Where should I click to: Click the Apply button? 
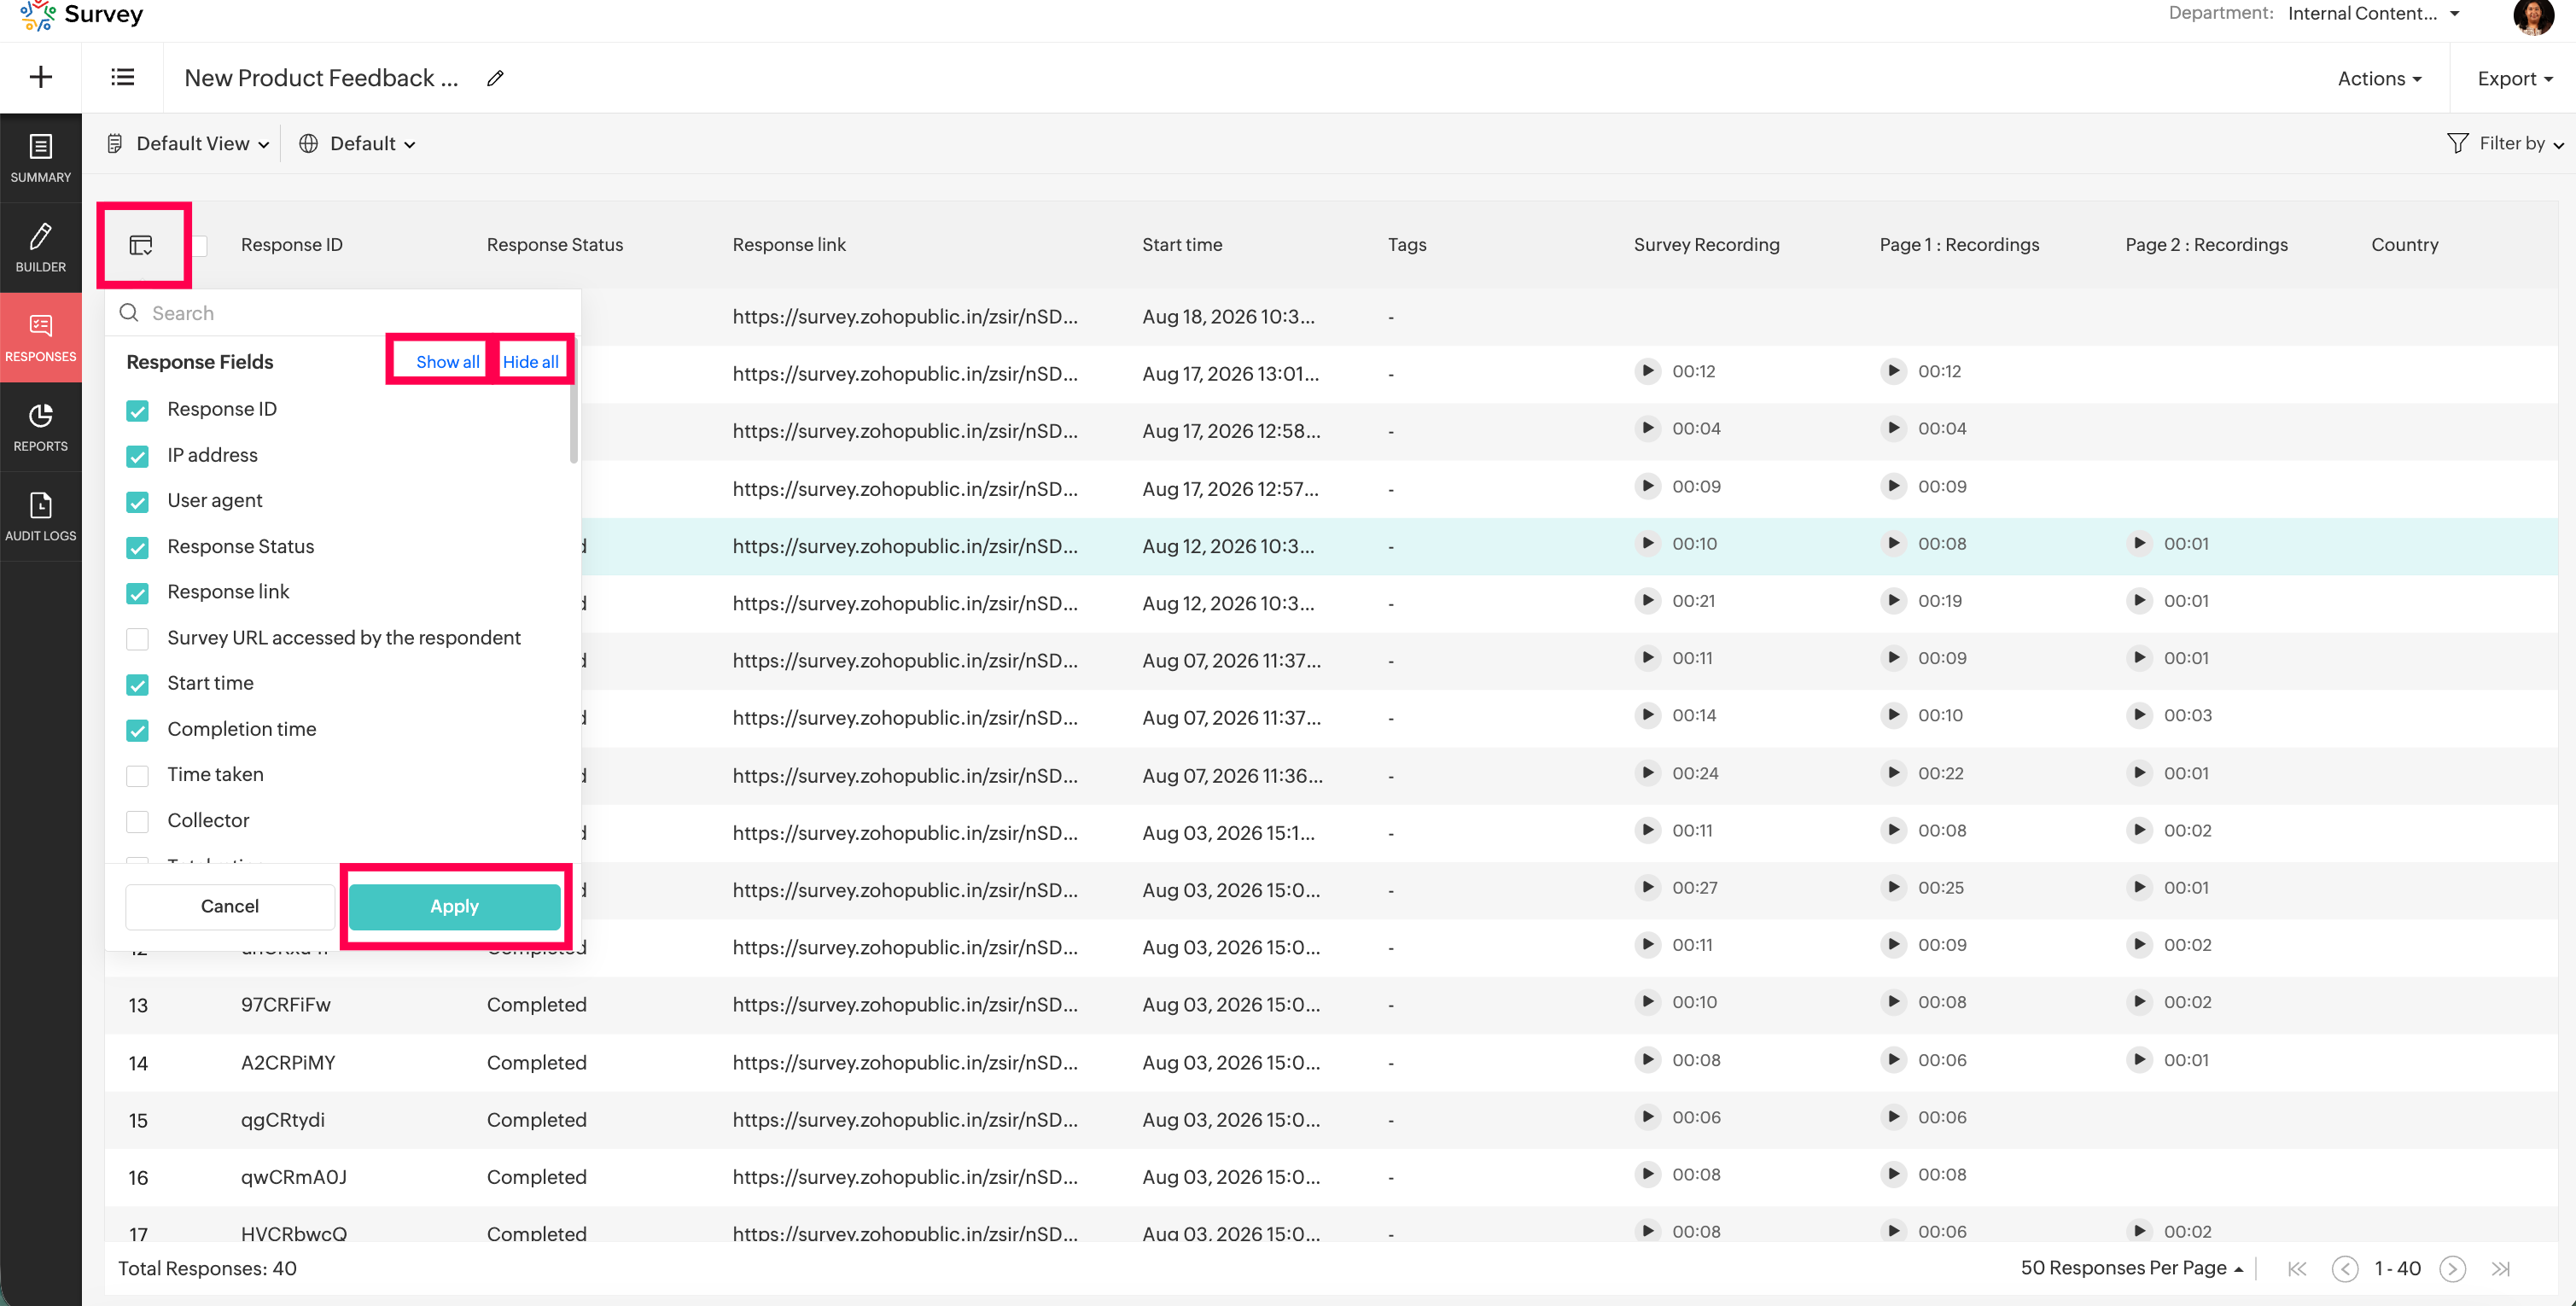[x=455, y=906]
